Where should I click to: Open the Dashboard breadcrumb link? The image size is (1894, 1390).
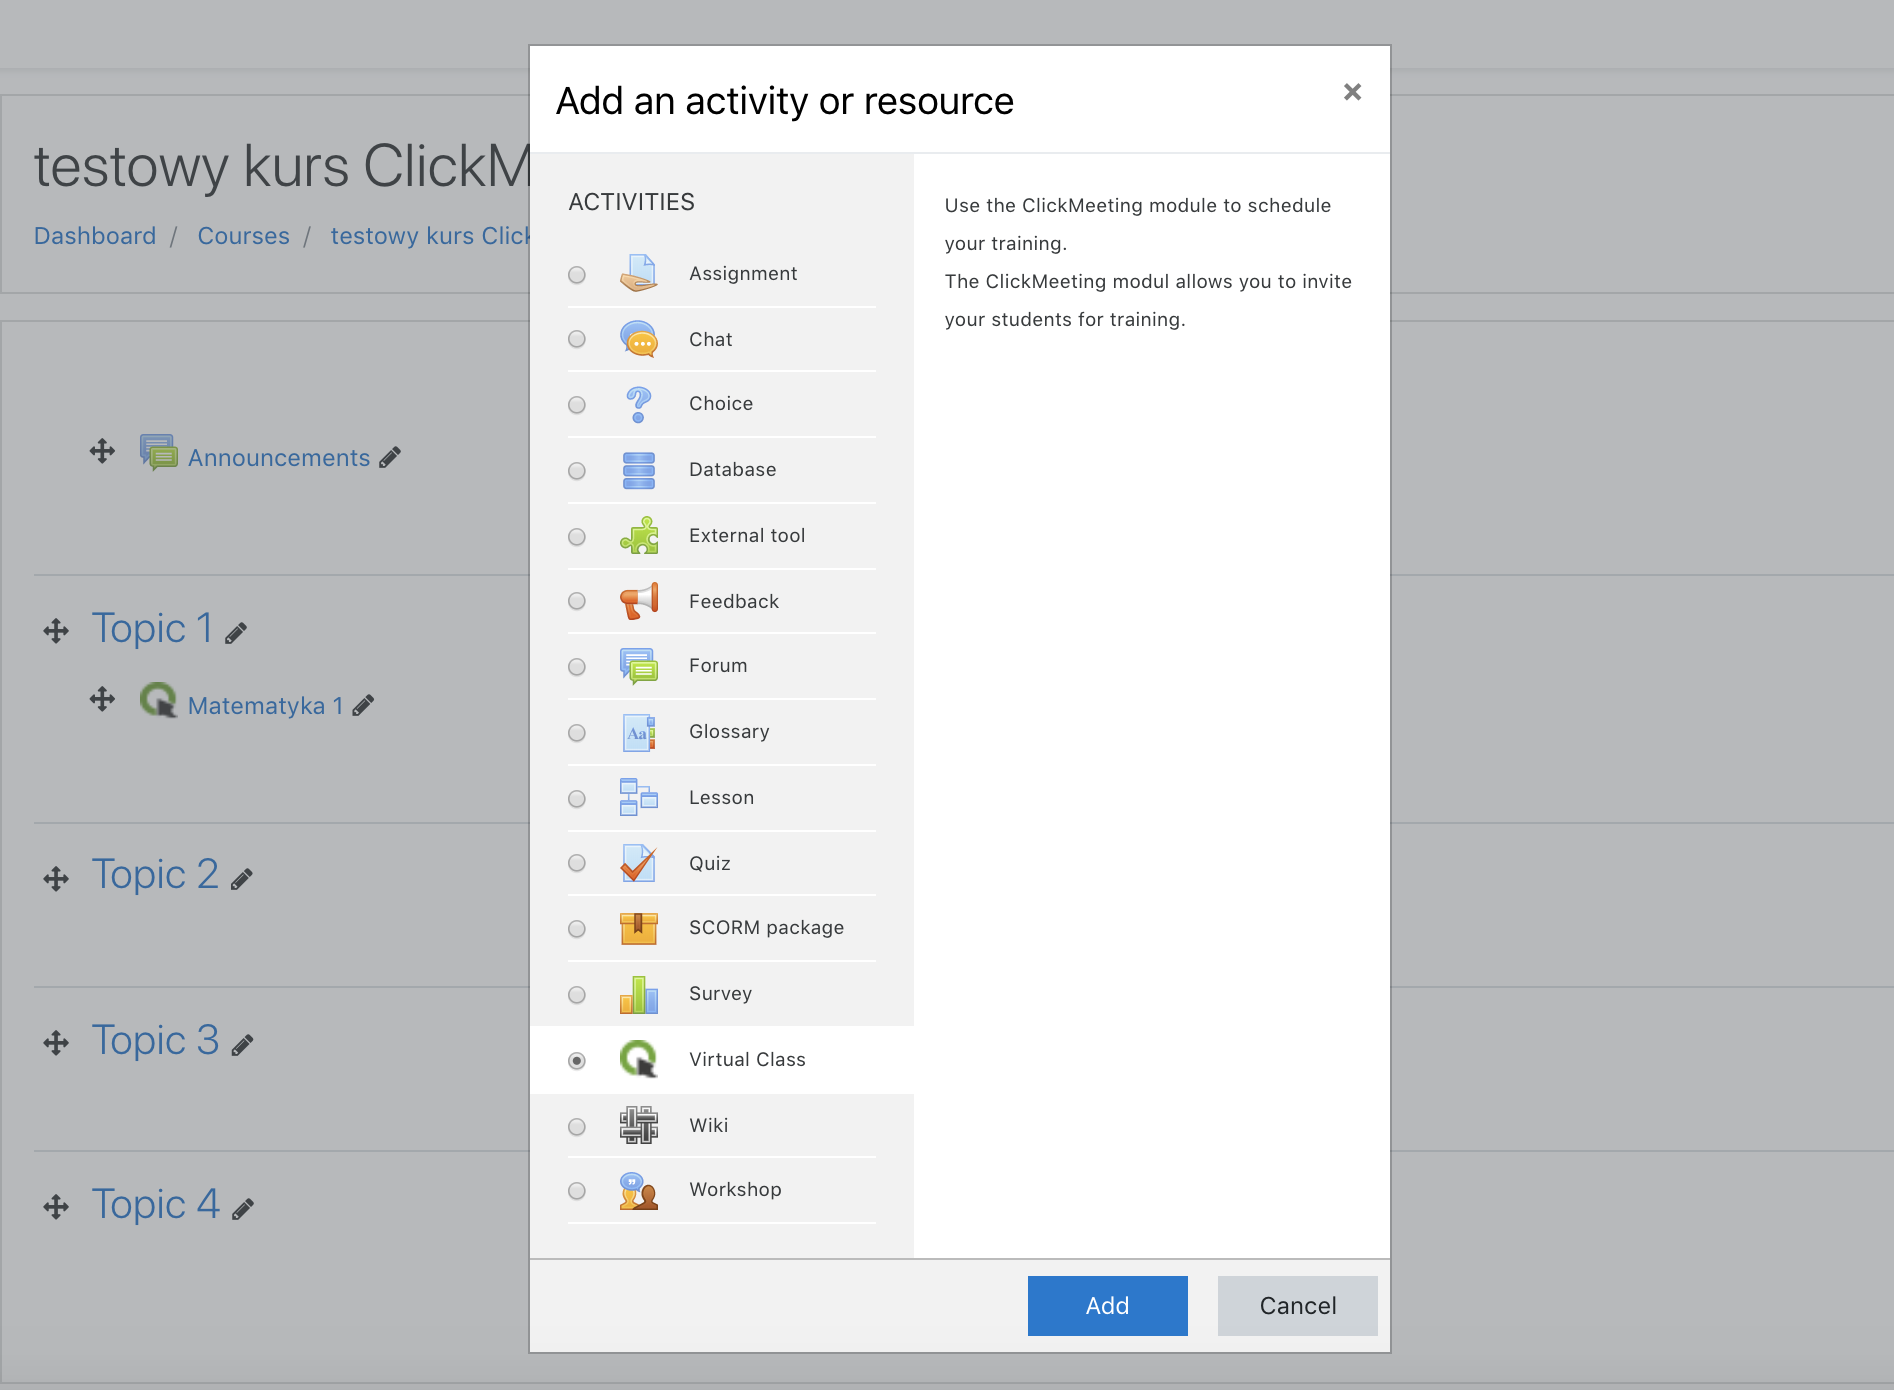95,236
